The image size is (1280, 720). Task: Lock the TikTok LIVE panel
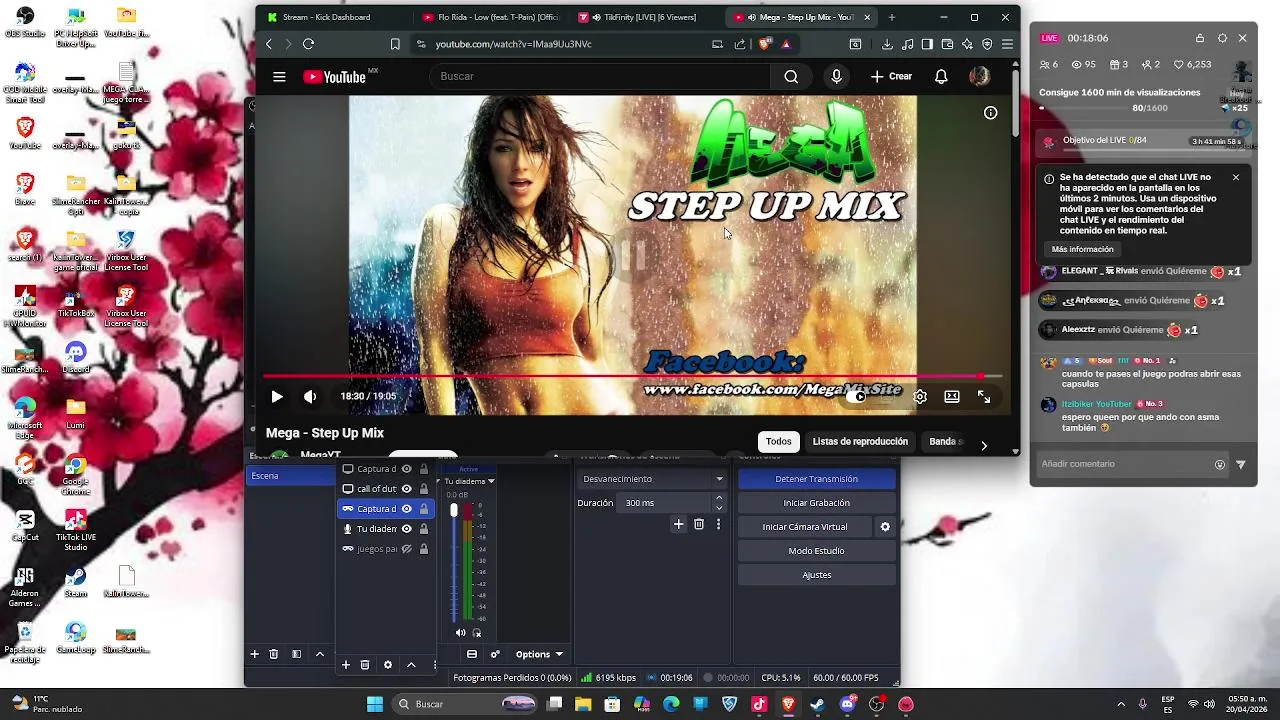click(x=1200, y=38)
